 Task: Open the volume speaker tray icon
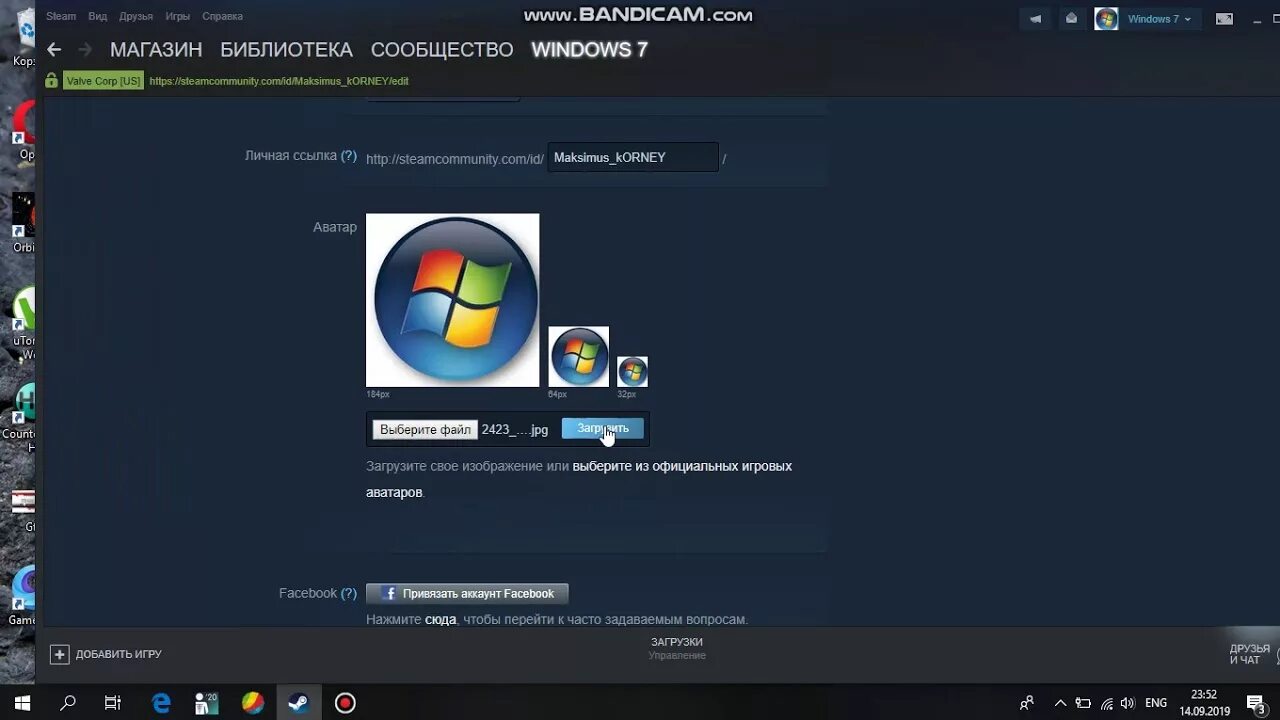click(x=1129, y=703)
